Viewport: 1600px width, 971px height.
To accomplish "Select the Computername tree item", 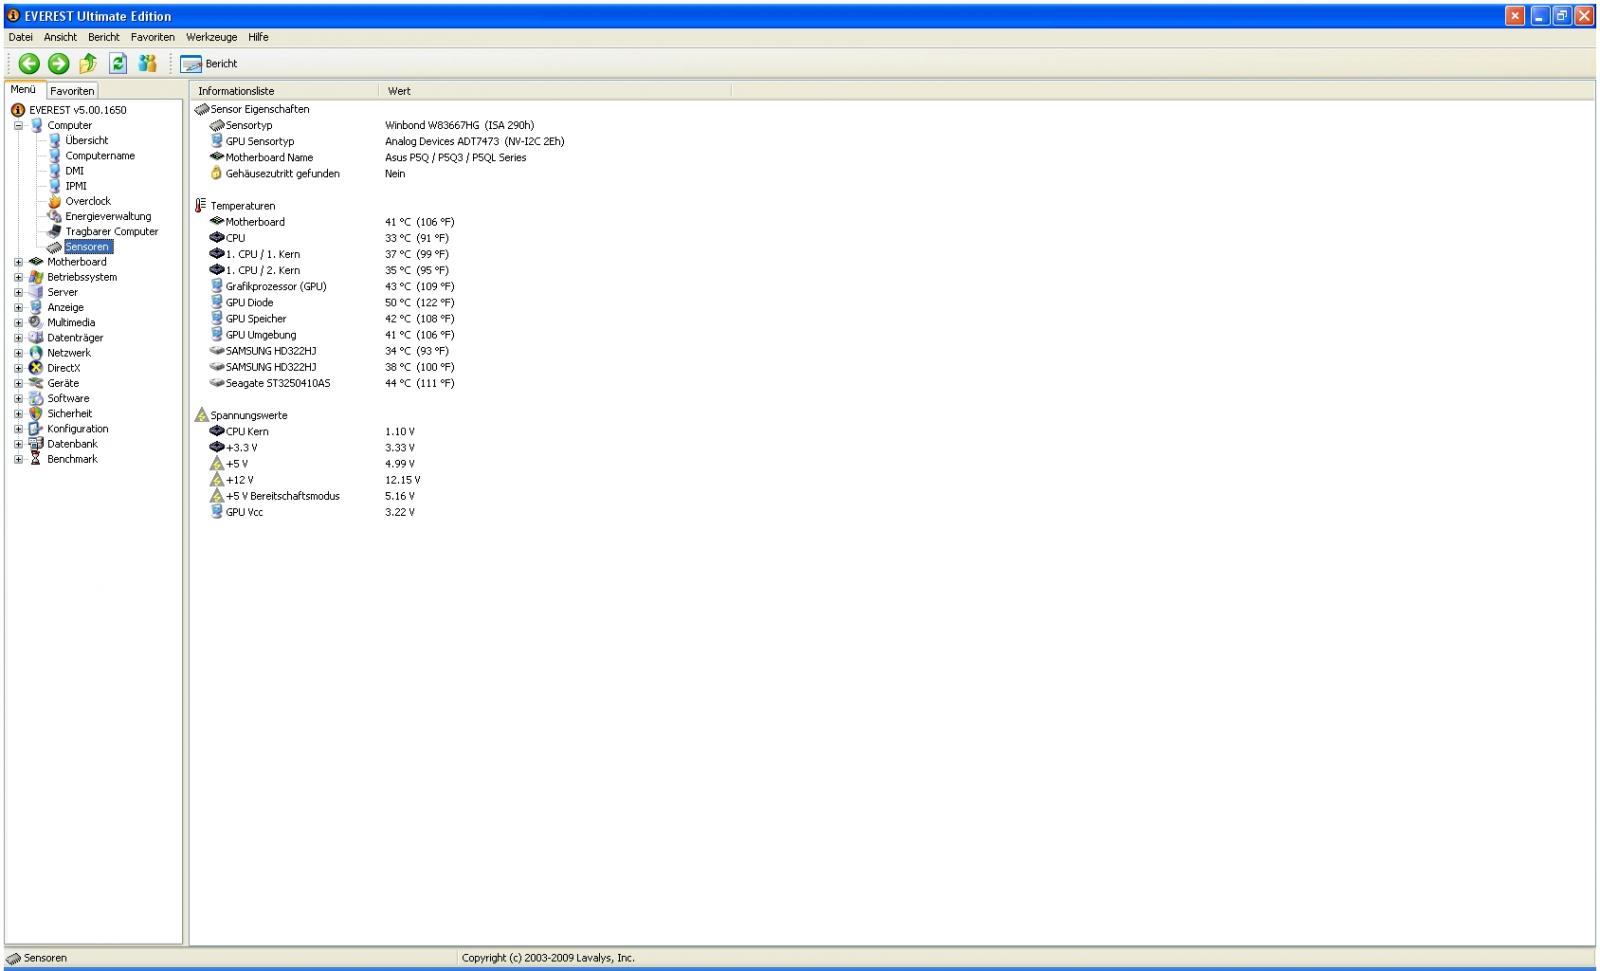I will pos(100,156).
